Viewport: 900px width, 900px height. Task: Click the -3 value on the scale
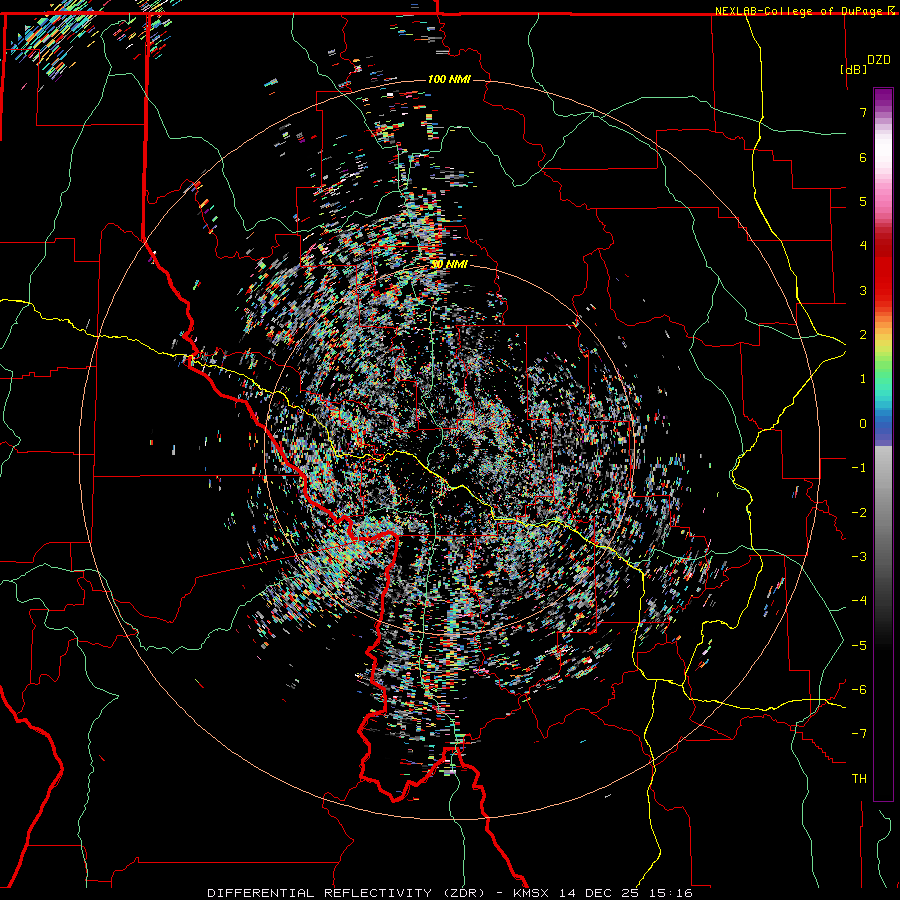859,557
